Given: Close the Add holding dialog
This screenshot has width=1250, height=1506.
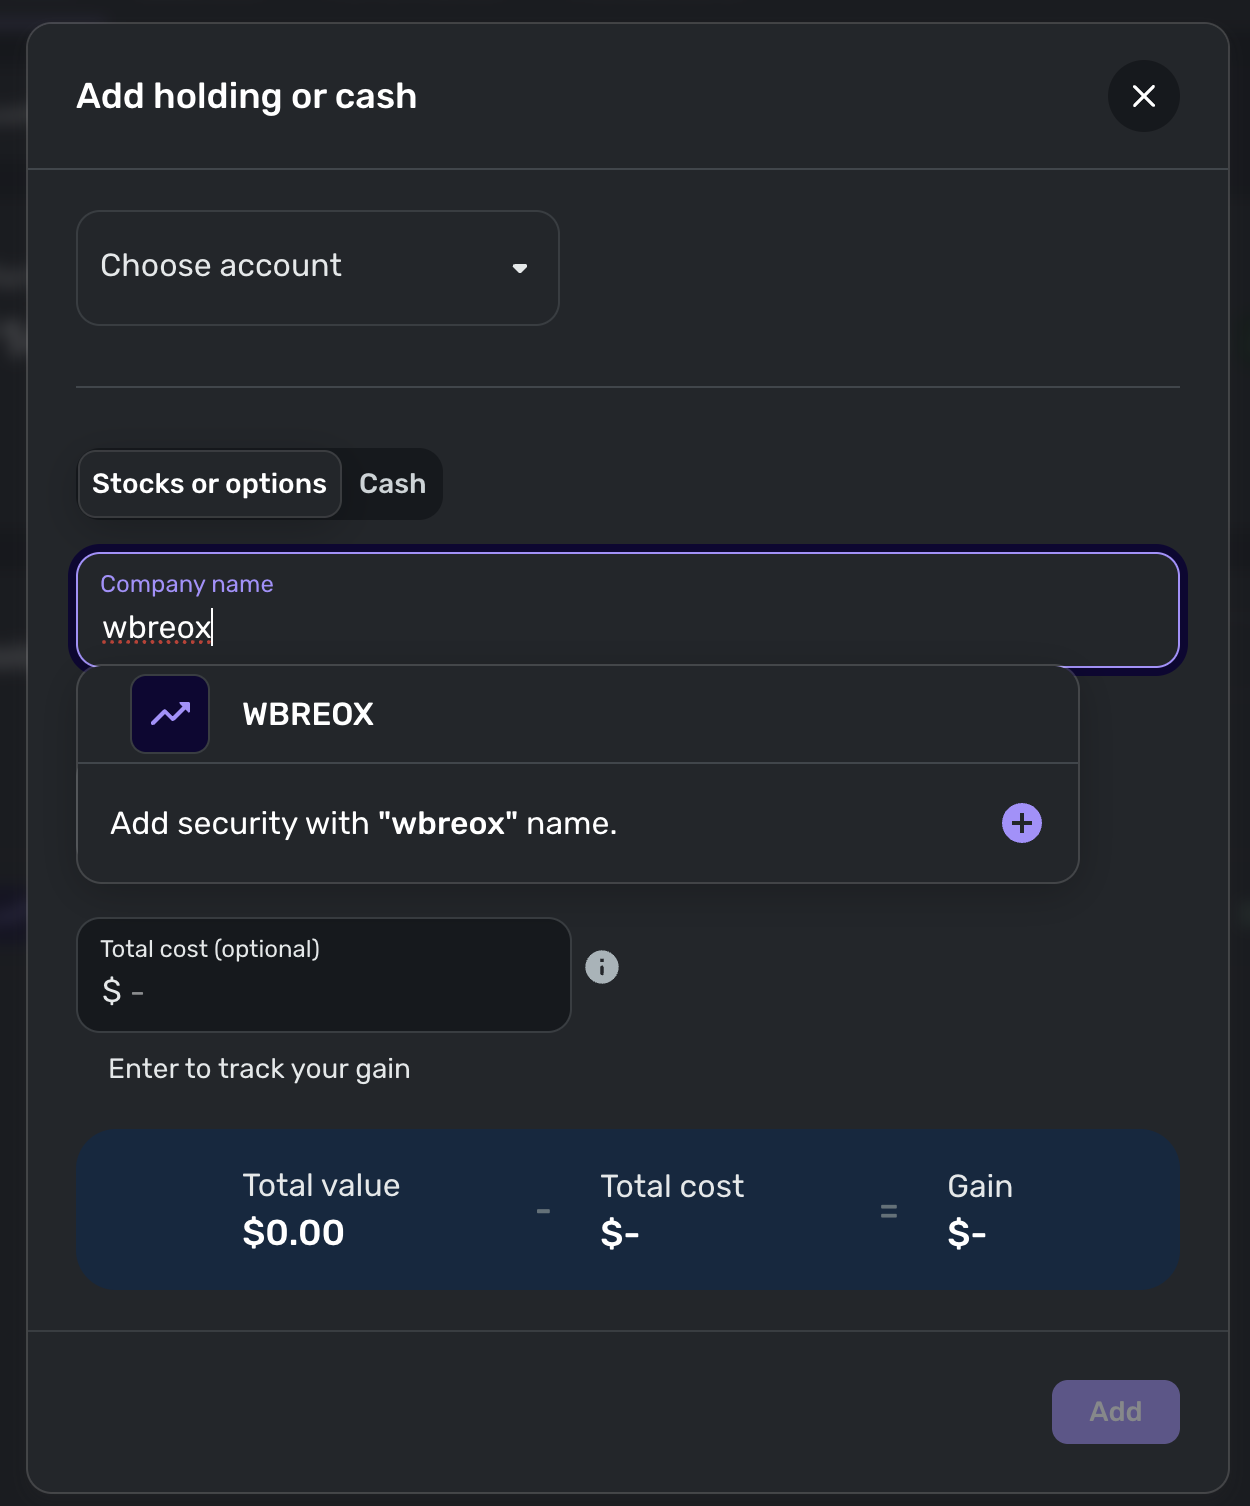Looking at the screenshot, I should click(1143, 96).
